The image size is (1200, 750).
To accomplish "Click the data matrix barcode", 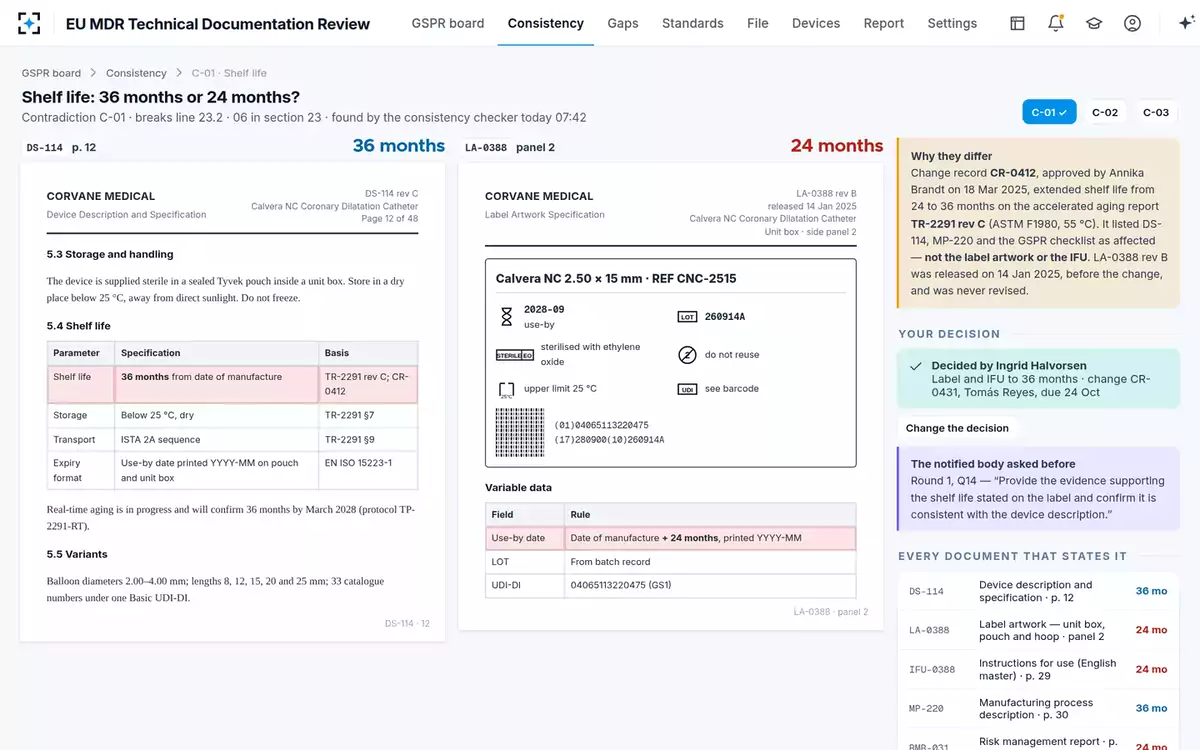I will [521, 432].
